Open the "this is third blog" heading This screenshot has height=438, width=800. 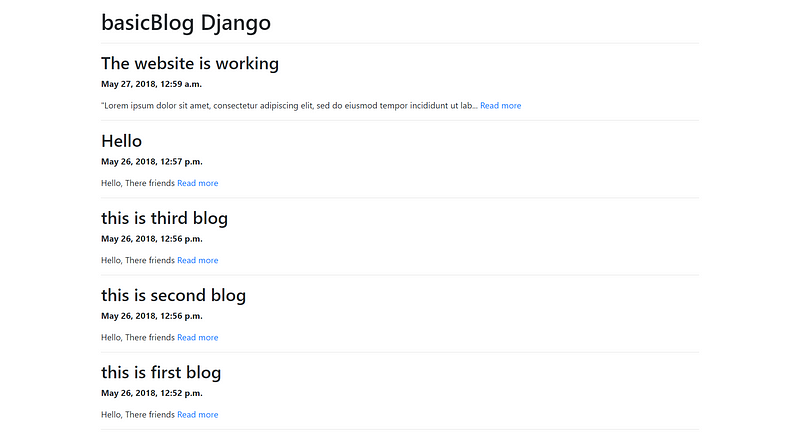coord(164,218)
